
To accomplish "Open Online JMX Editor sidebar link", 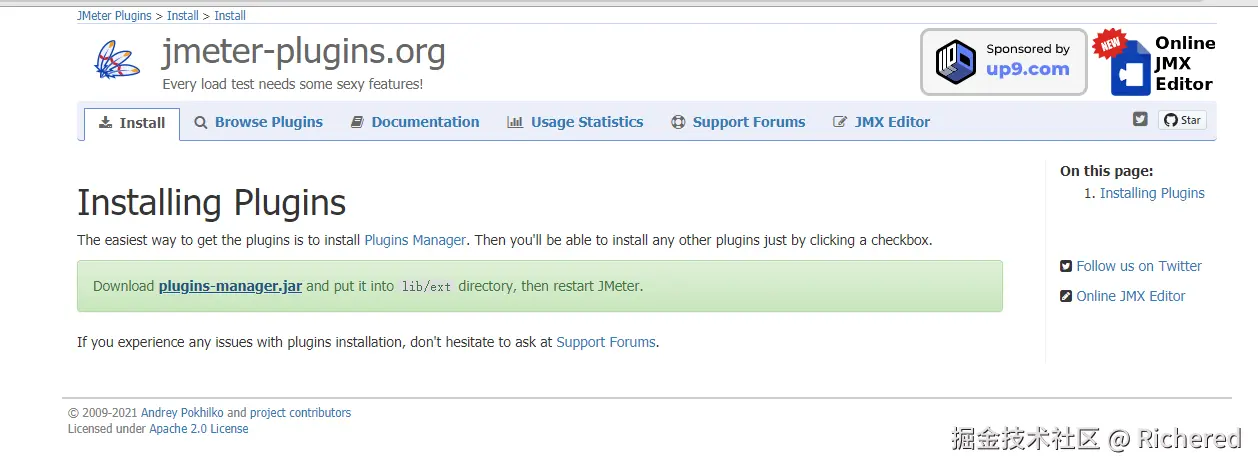I will (1131, 296).
